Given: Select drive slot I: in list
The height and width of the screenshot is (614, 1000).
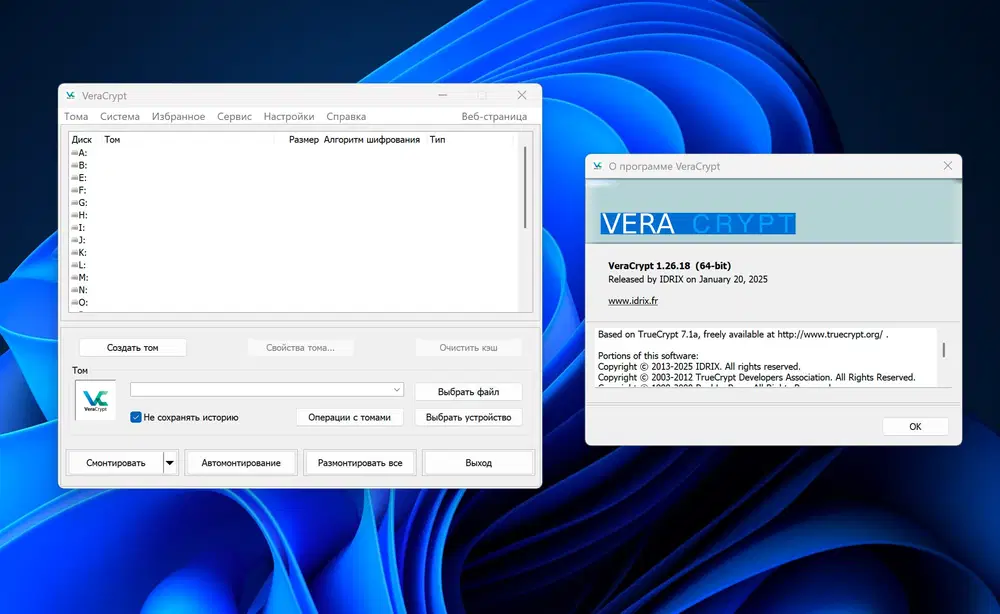Looking at the screenshot, I should point(78,228).
